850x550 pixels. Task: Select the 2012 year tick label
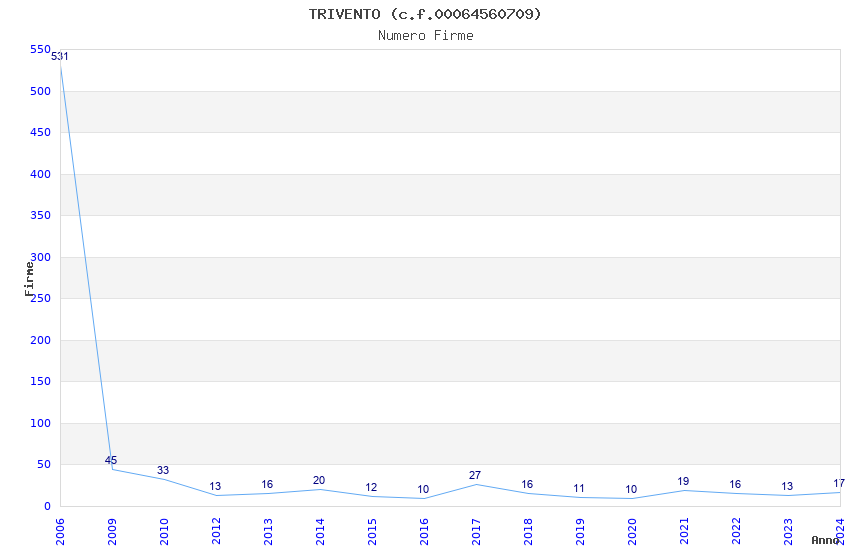216,532
